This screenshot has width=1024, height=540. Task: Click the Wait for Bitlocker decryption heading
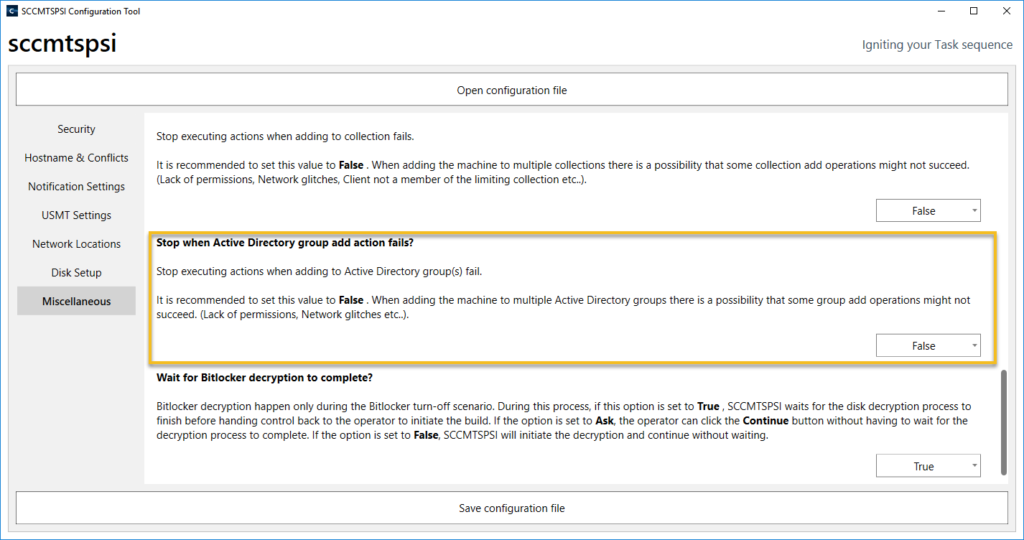click(266, 378)
